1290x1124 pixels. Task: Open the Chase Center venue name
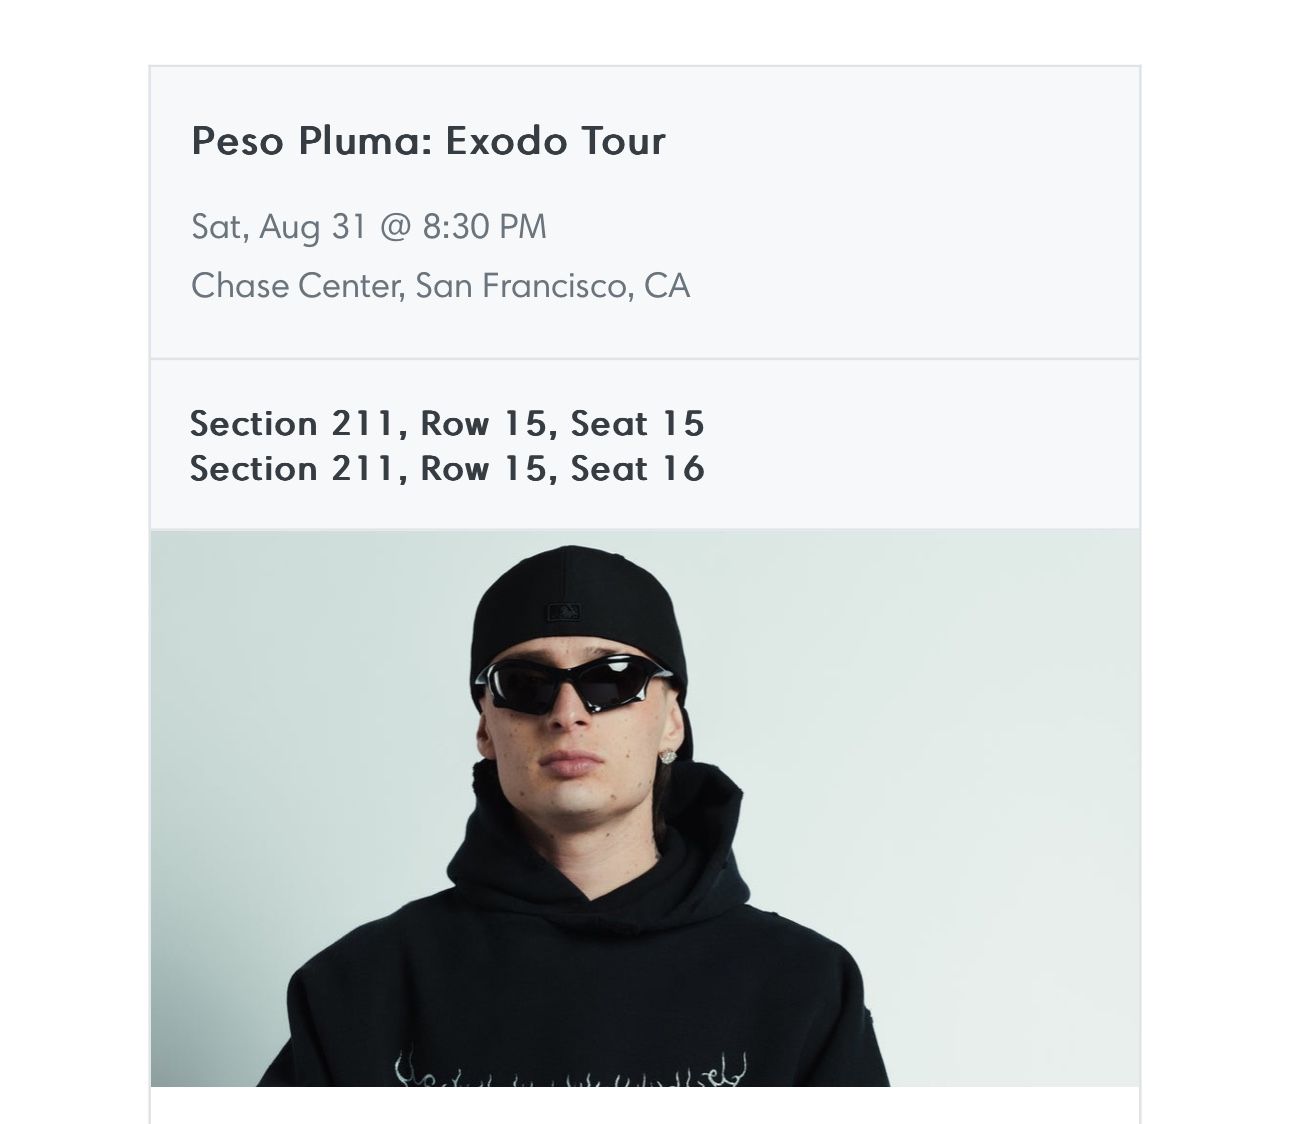click(x=296, y=286)
